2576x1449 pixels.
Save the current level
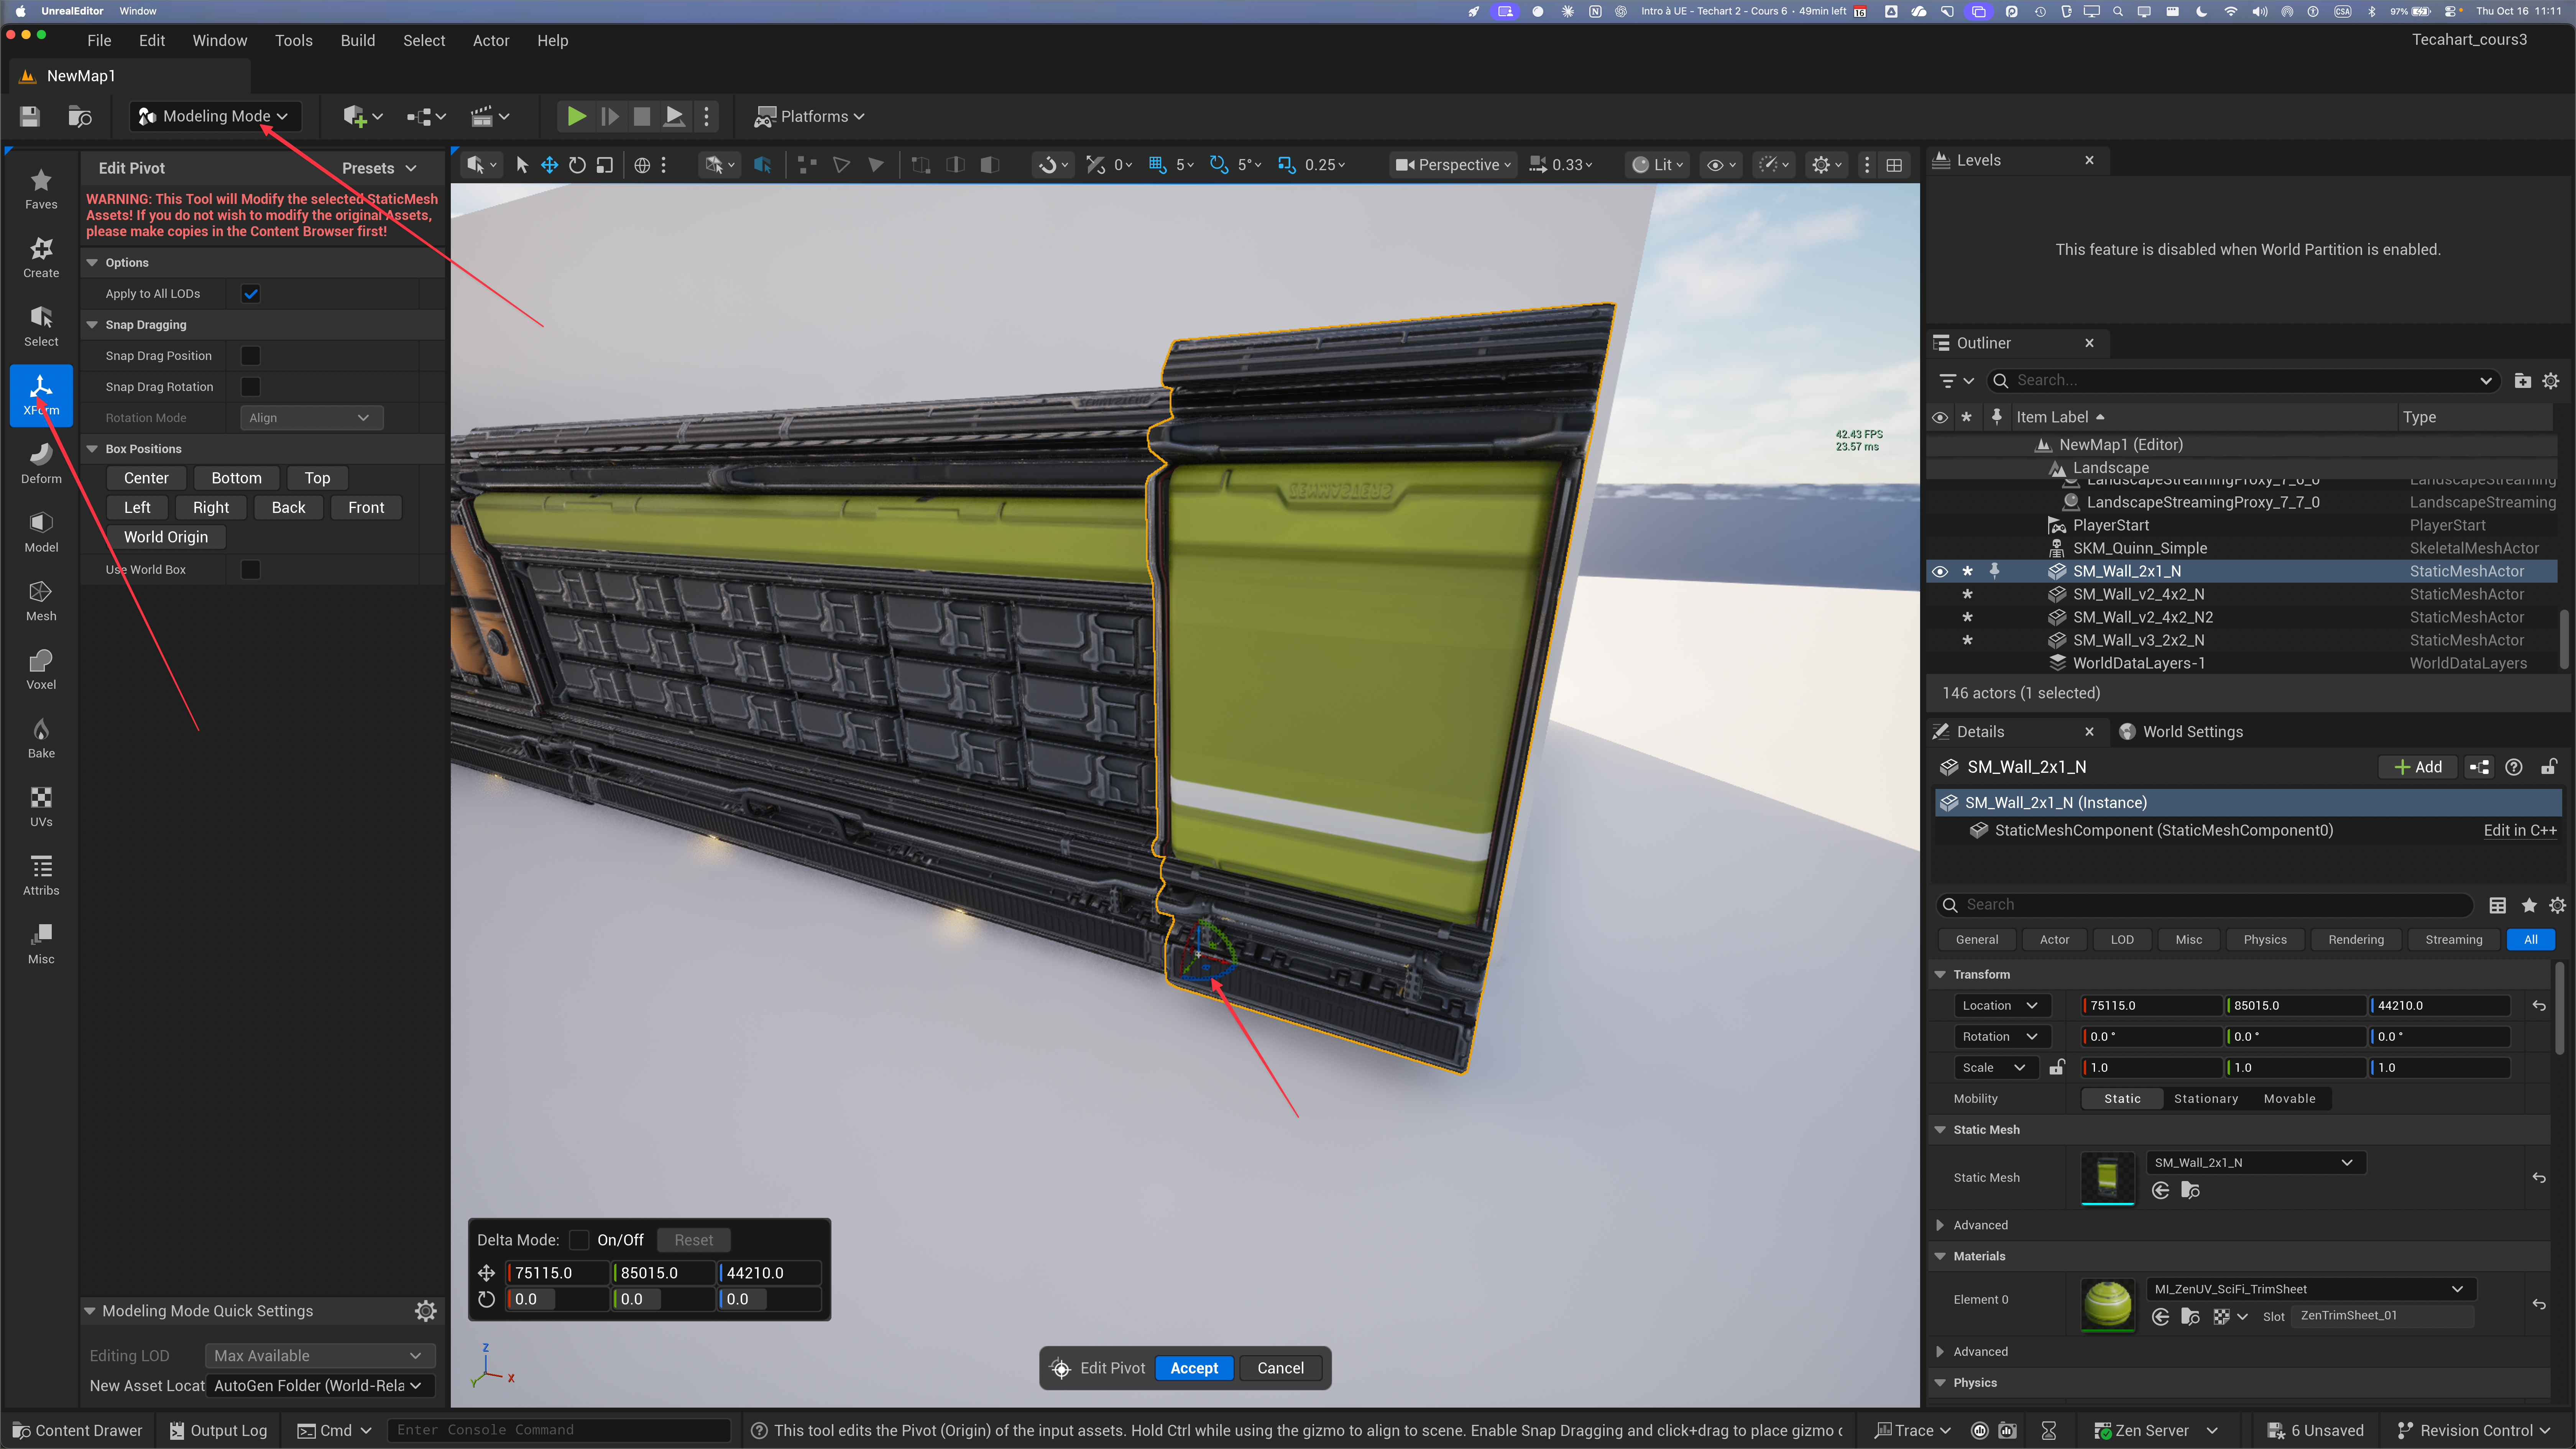point(30,116)
